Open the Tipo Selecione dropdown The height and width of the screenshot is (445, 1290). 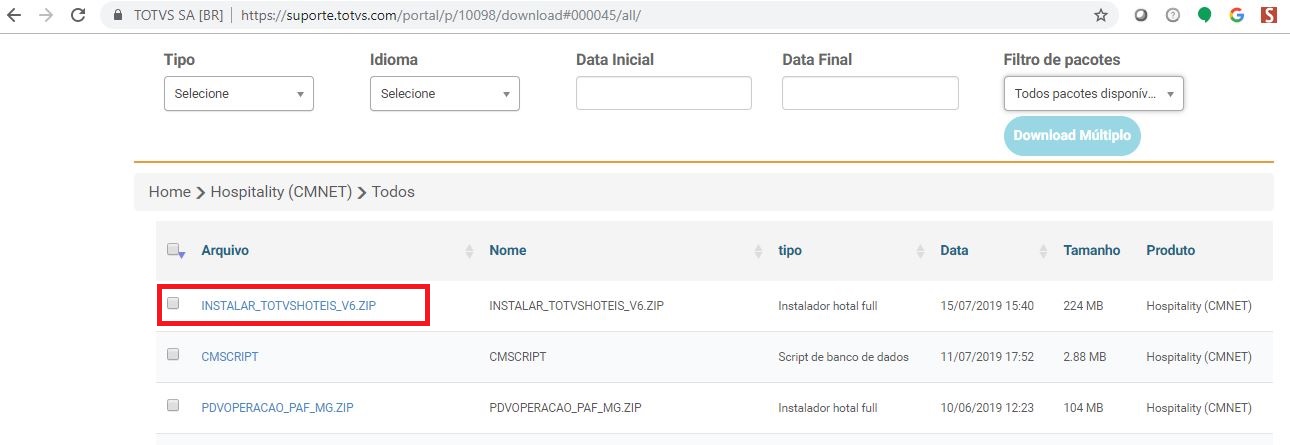click(239, 93)
